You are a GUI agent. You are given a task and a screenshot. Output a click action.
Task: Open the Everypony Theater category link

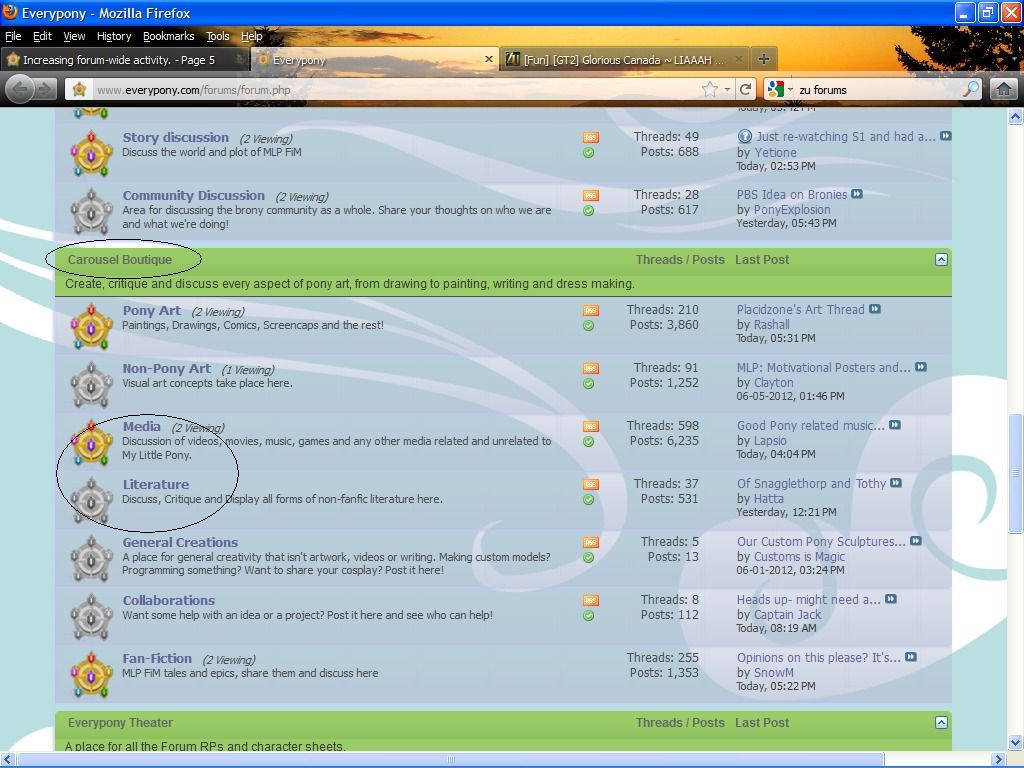[120, 723]
